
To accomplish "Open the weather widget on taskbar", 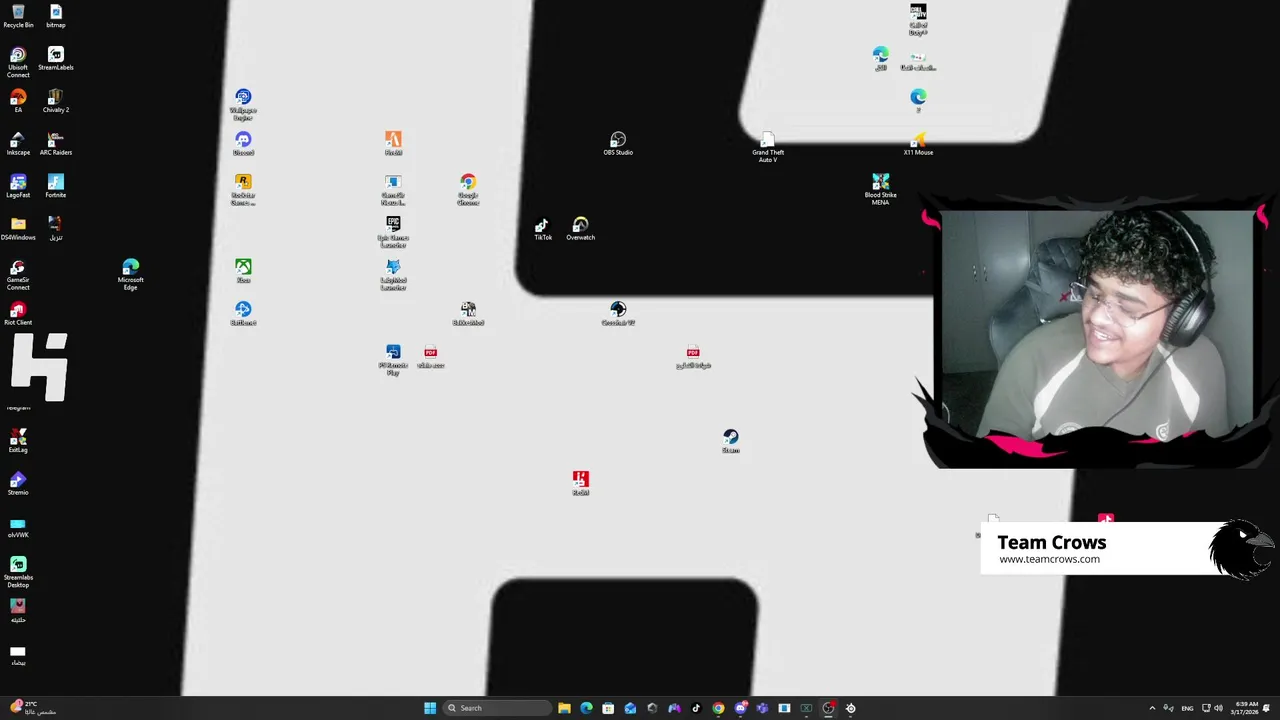I will point(32,708).
